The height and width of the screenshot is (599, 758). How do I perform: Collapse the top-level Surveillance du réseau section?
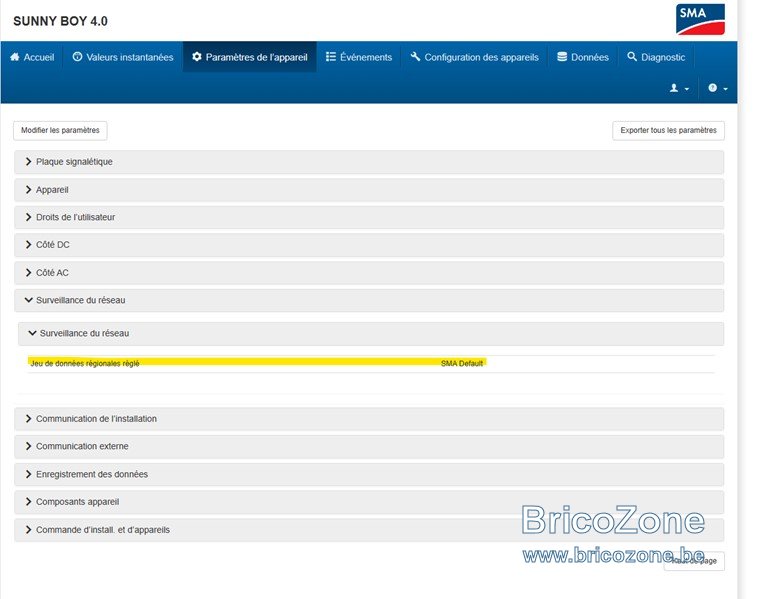click(369, 301)
